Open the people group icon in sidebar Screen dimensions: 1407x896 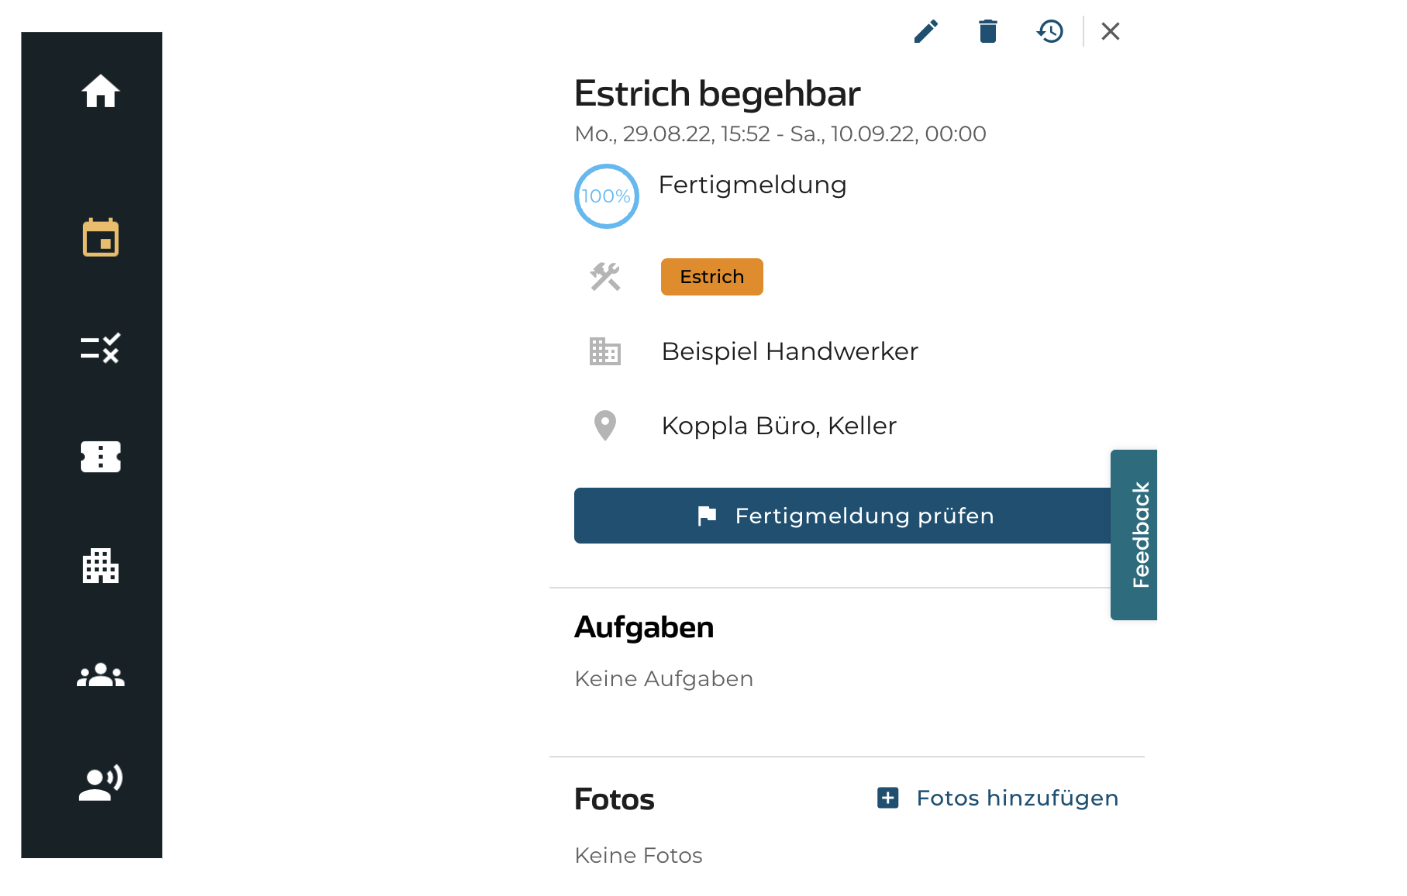(101, 676)
